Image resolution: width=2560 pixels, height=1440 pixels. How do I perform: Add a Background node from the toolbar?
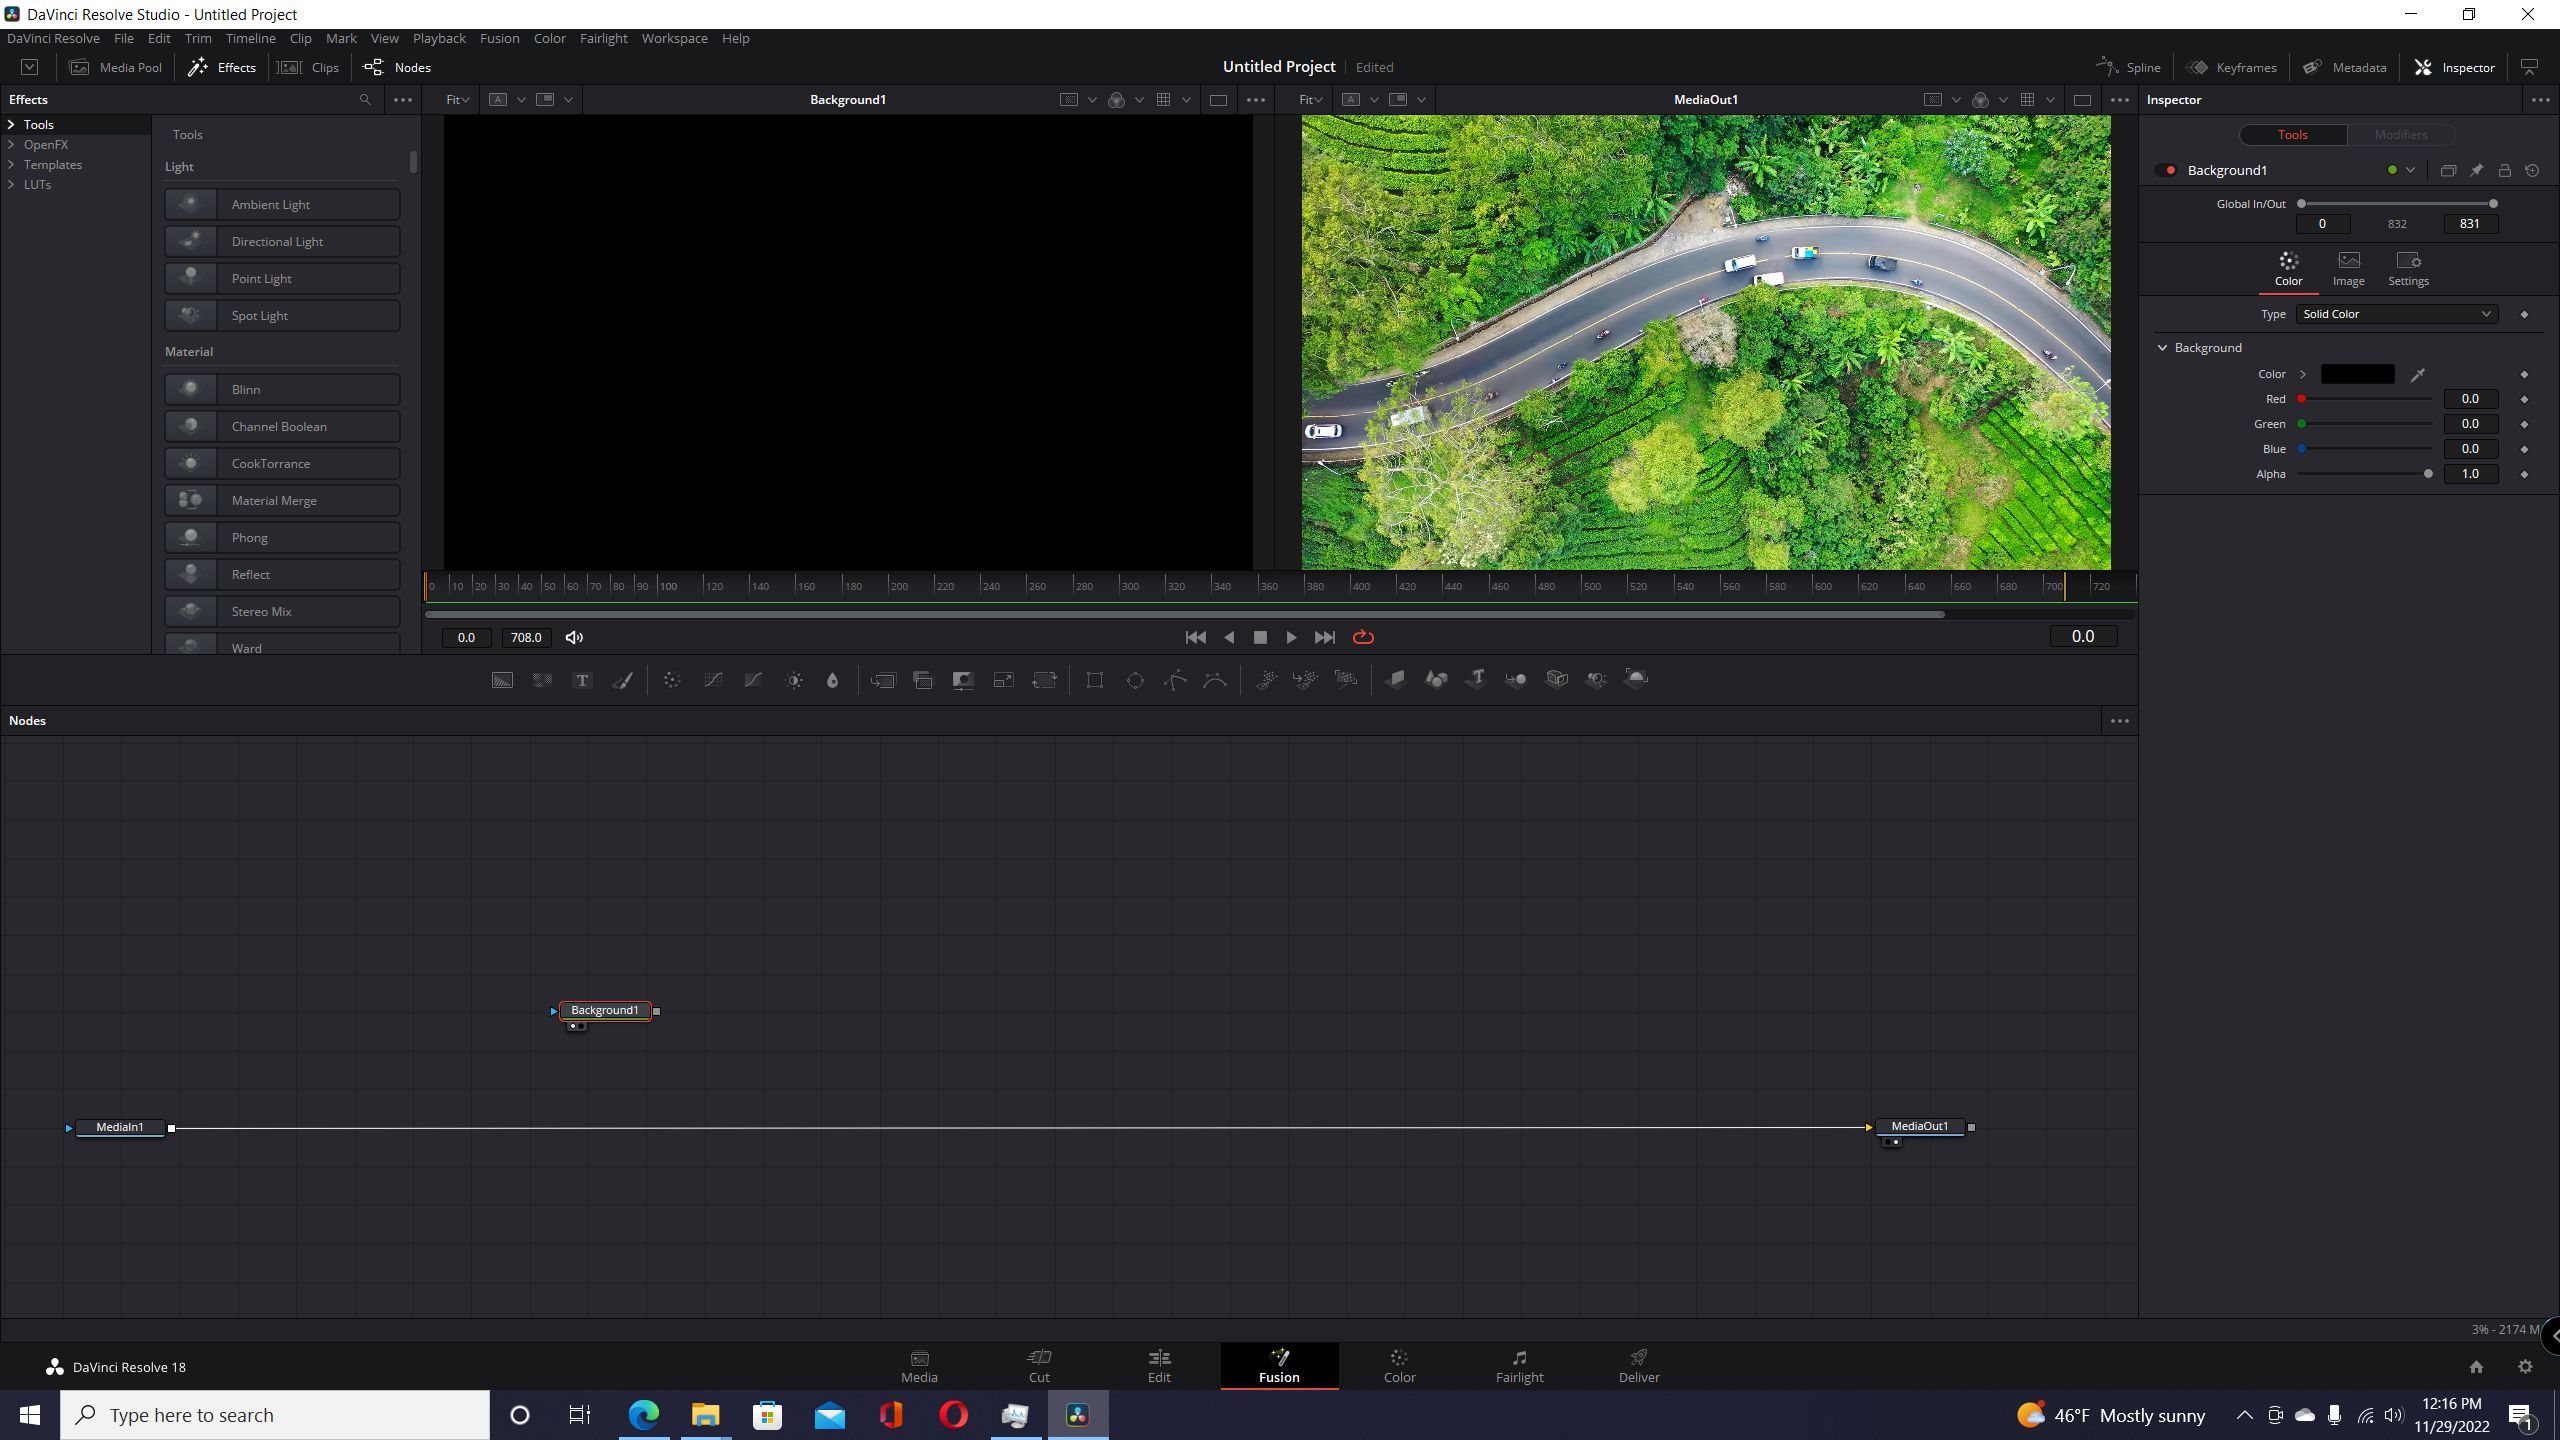click(502, 680)
